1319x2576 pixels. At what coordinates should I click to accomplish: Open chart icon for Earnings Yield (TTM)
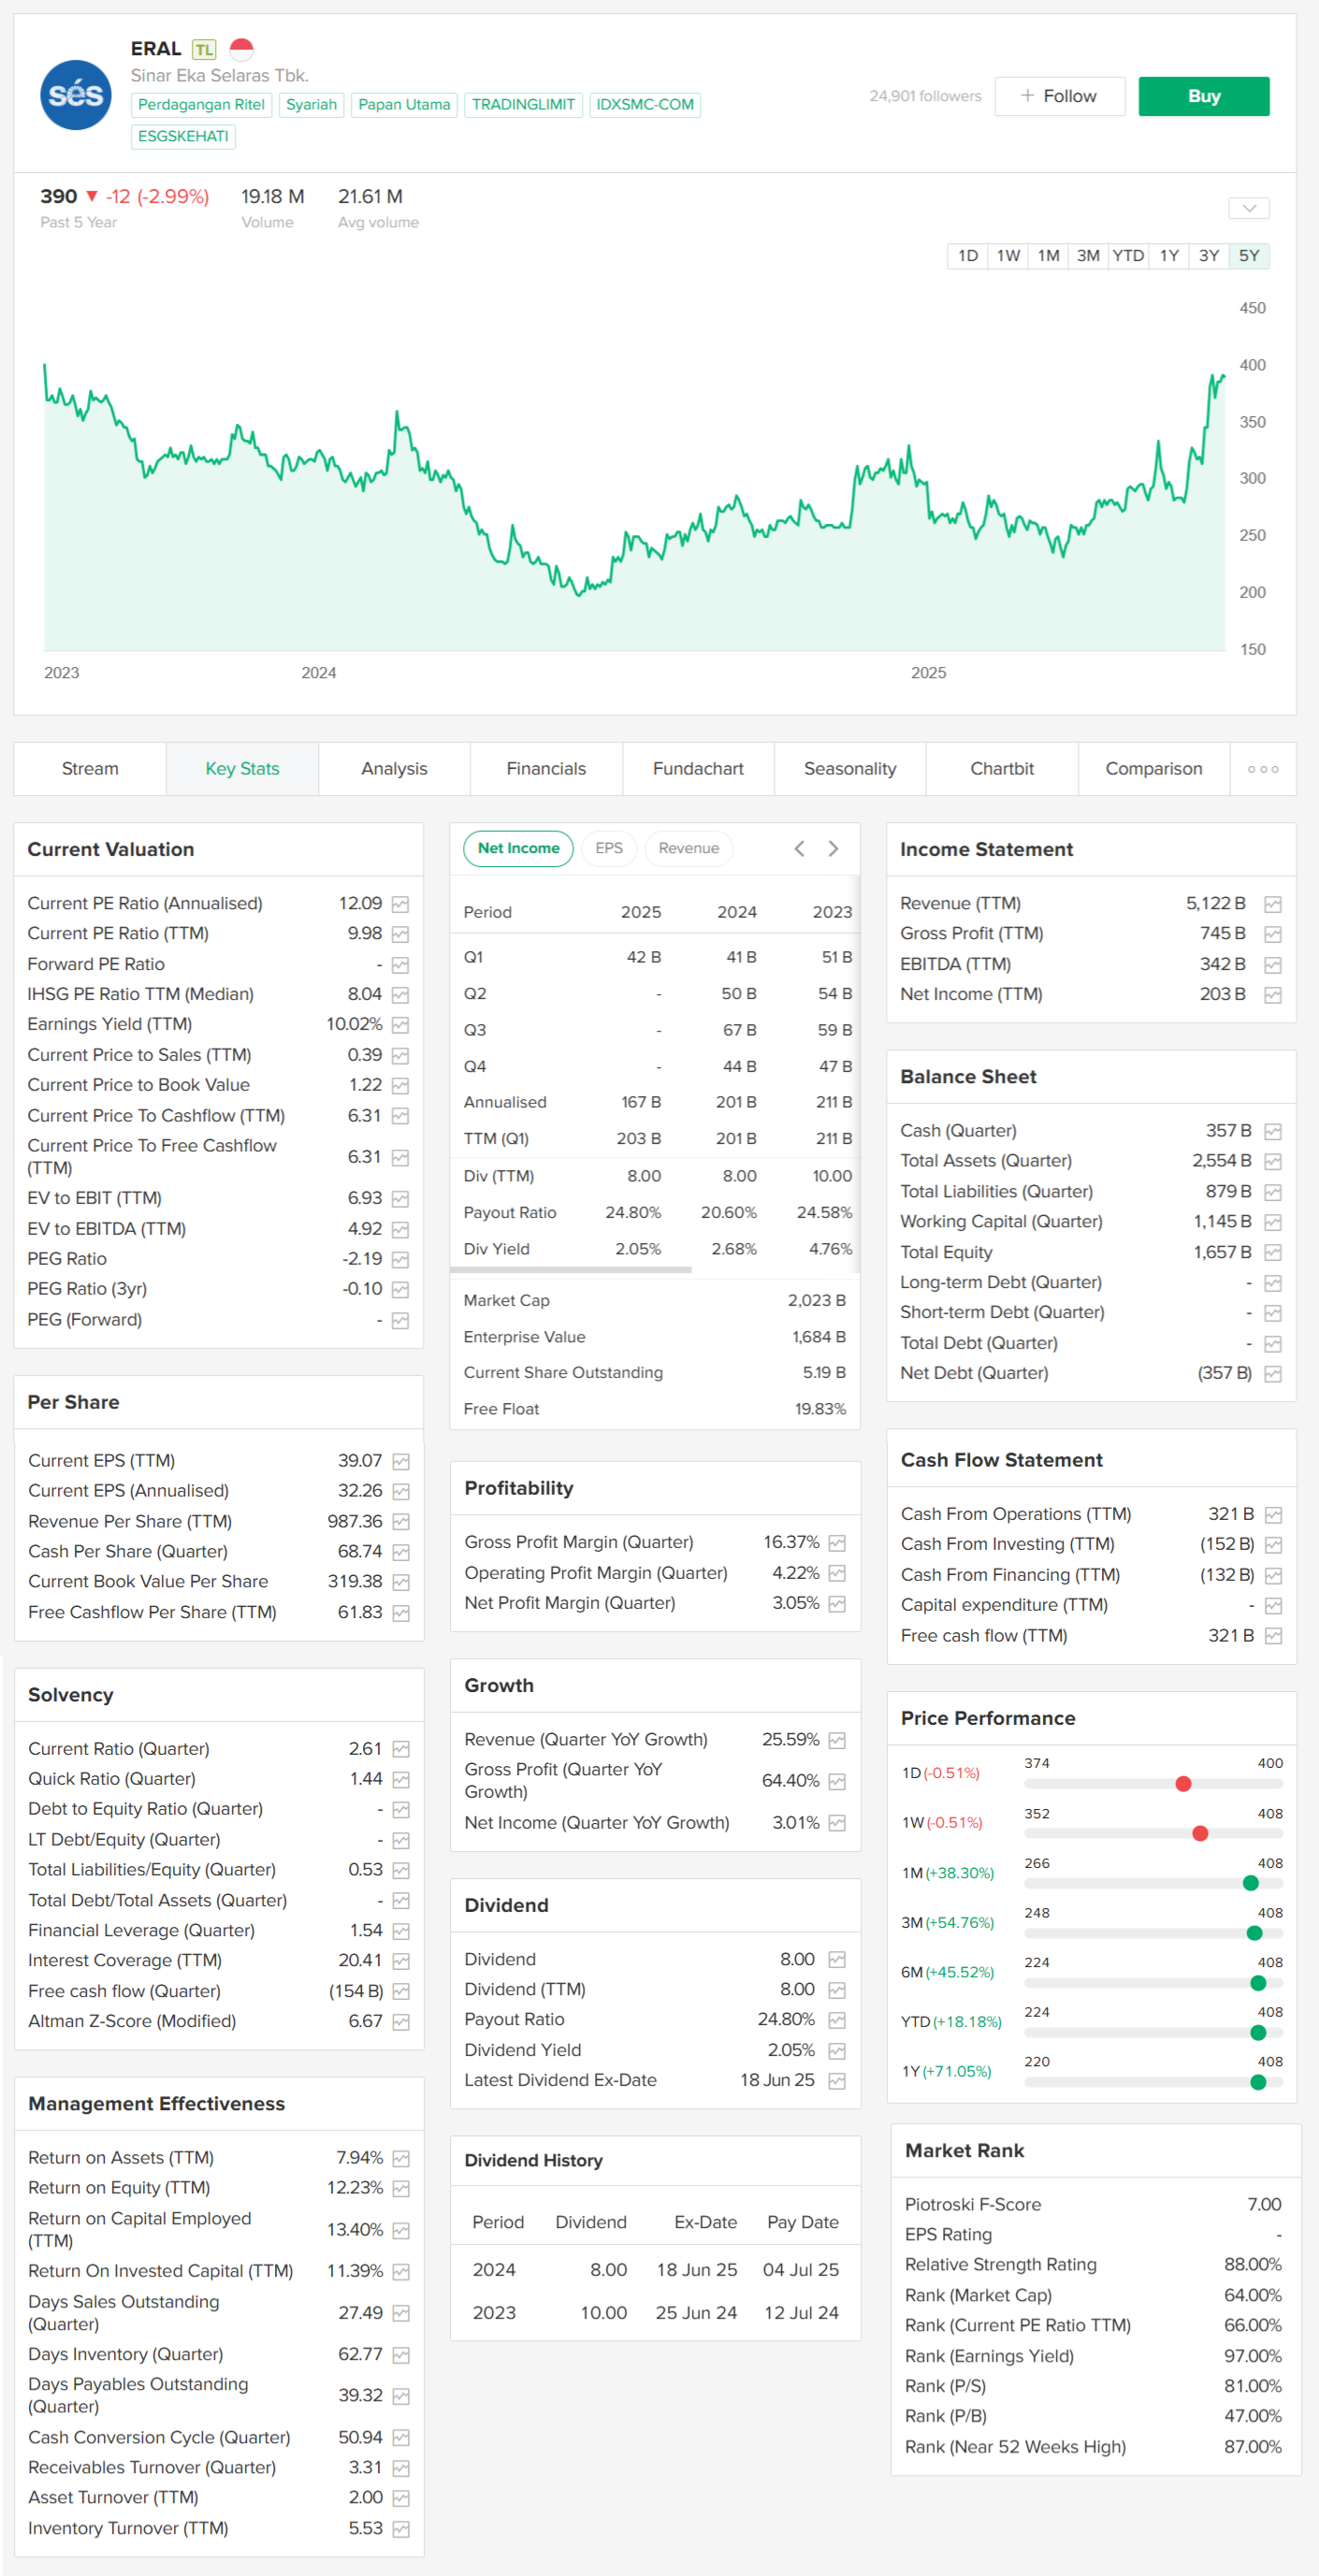[400, 1025]
